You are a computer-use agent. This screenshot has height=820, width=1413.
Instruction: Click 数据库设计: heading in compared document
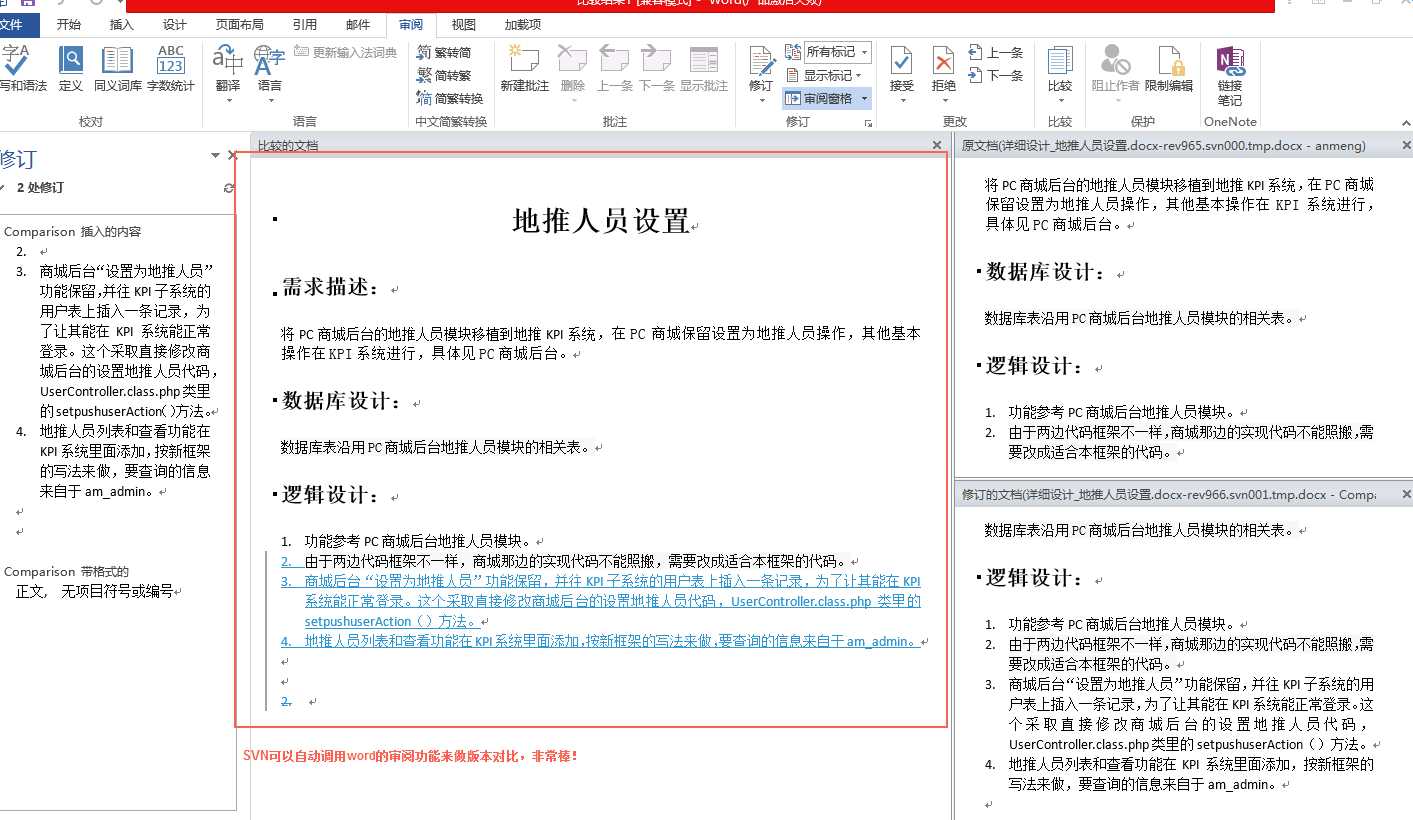pos(343,401)
